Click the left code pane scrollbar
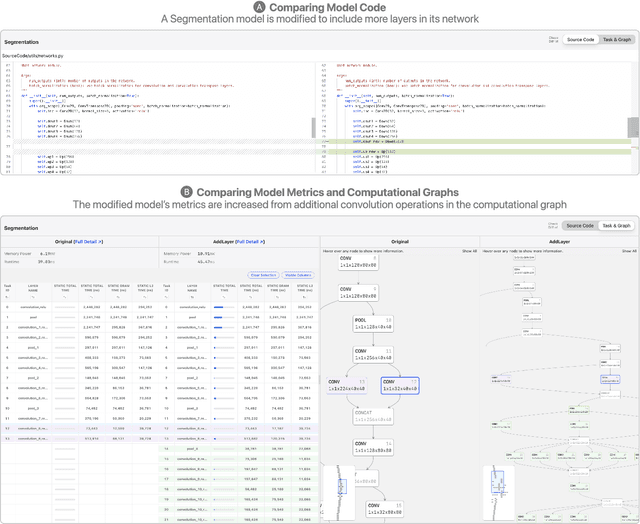Screen dimensions: 640x524 (x=313, y=127)
